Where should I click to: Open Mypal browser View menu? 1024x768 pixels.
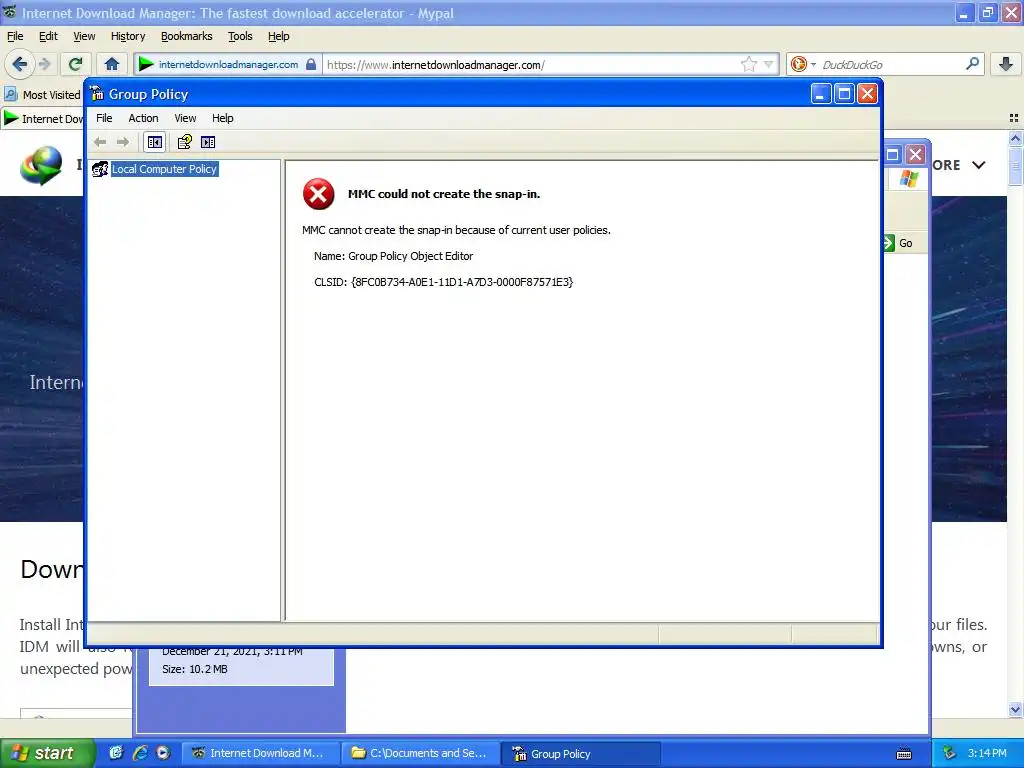(84, 37)
